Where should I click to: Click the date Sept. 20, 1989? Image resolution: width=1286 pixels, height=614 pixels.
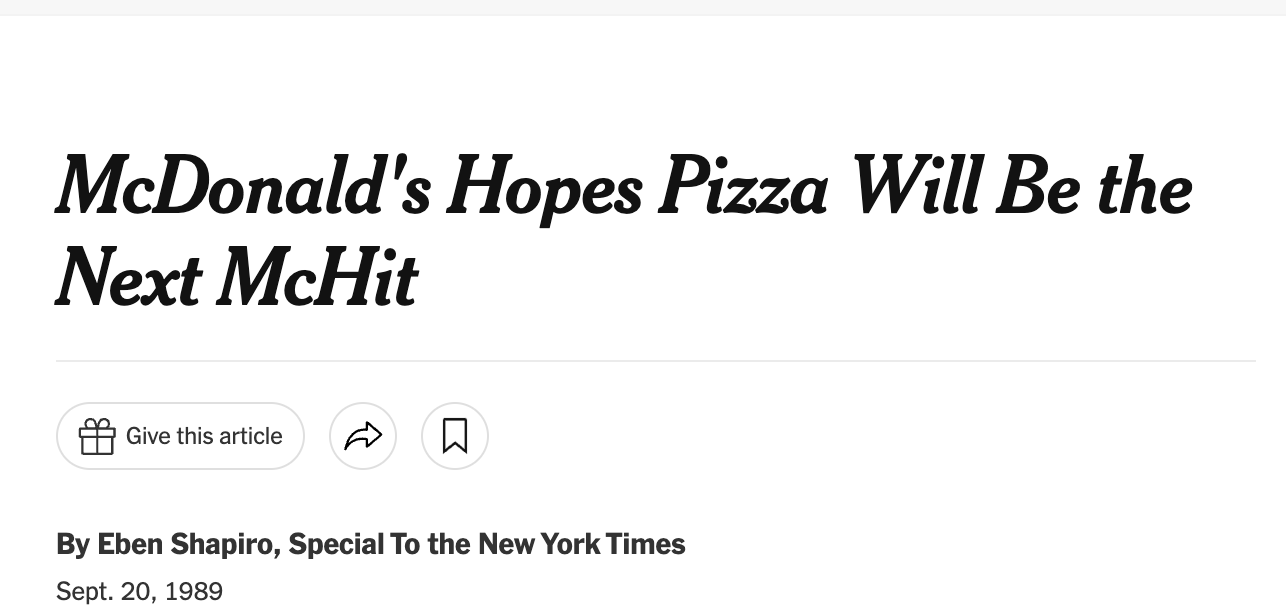[x=140, y=591]
